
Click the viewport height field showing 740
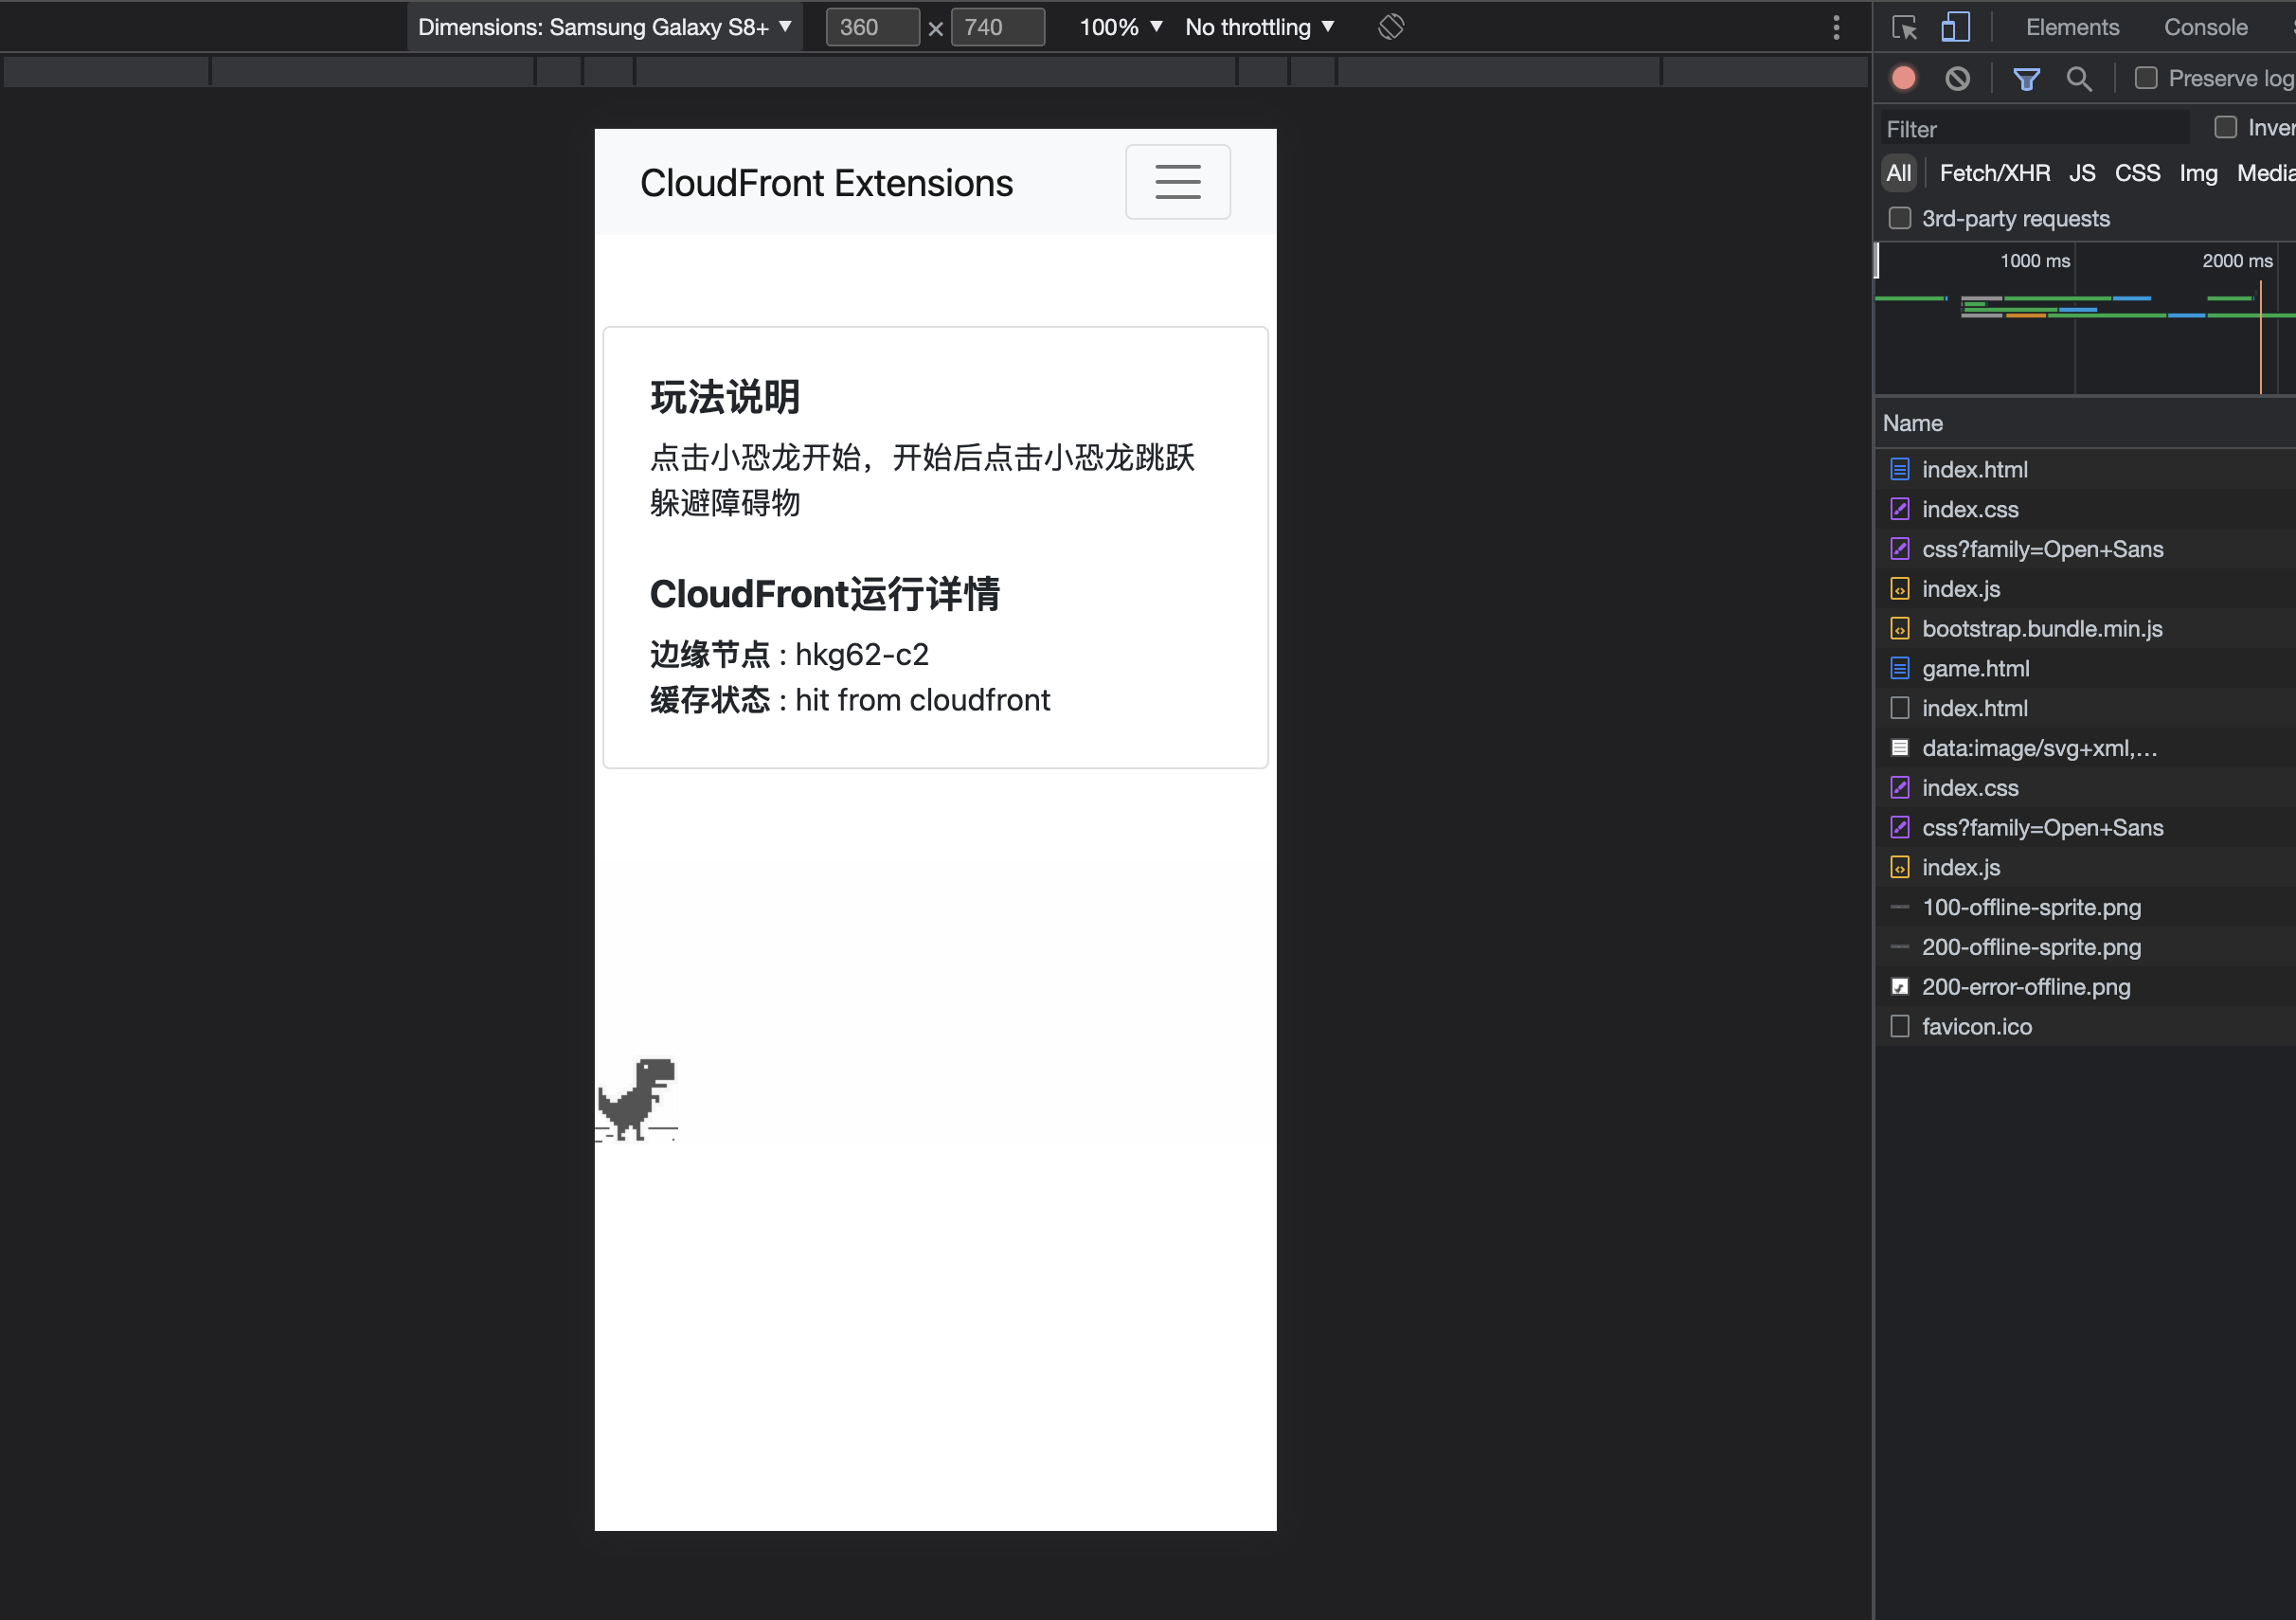pyautogui.click(x=997, y=27)
